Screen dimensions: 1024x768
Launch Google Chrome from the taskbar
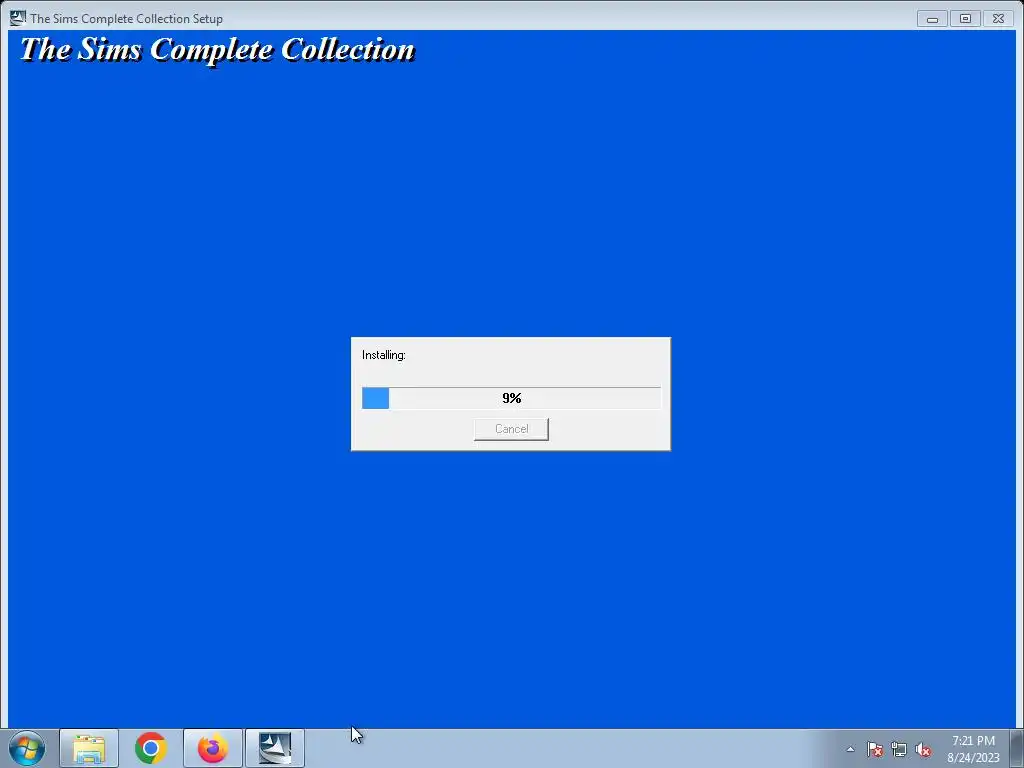(x=151, y=748)
